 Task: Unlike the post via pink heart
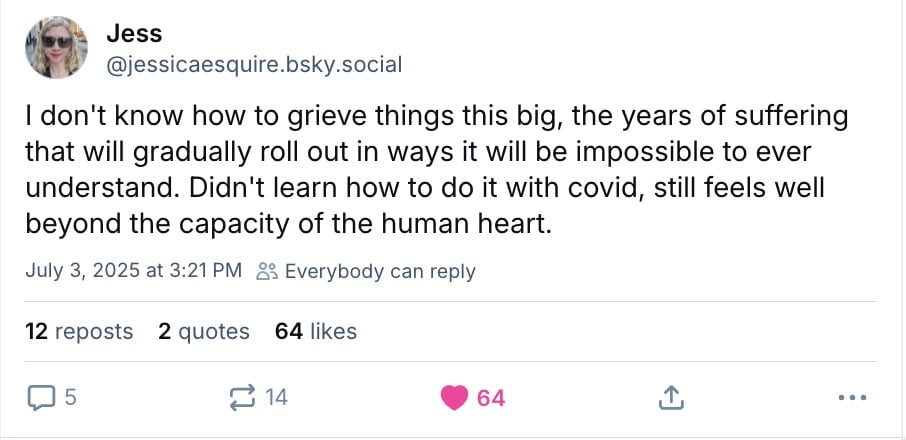pyautogui.click(x=455, y=398)
